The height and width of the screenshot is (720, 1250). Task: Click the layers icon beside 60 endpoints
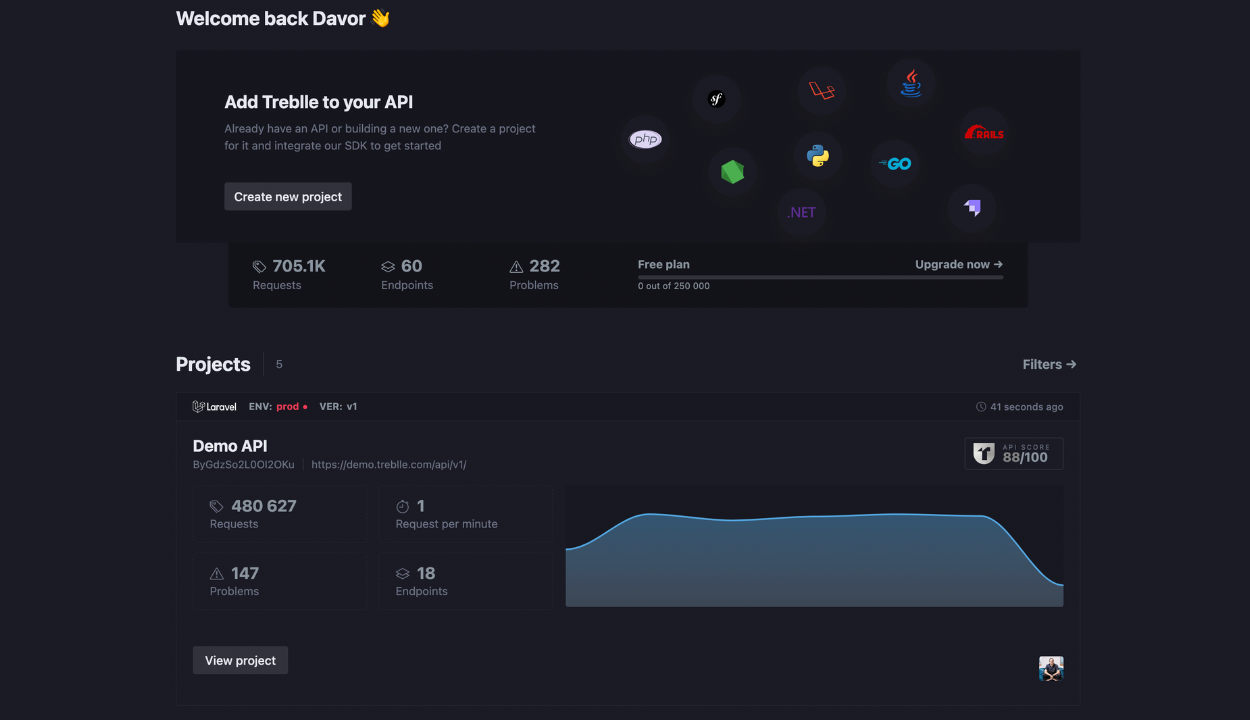click(x=388, y=267)
